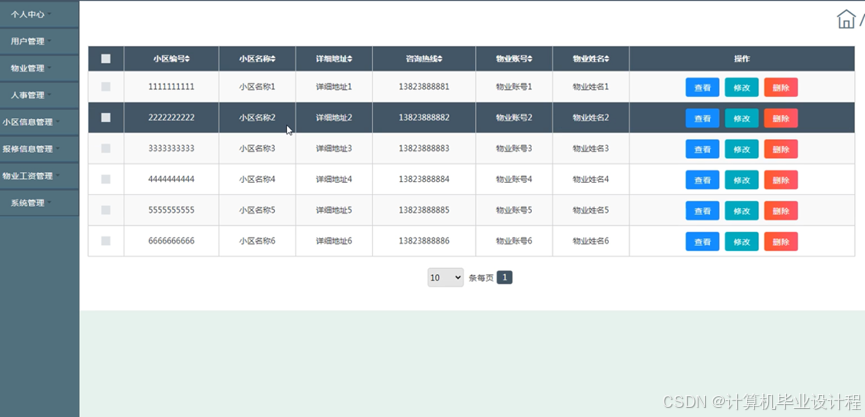Delete the 小区名称4 row

[781, 180]
